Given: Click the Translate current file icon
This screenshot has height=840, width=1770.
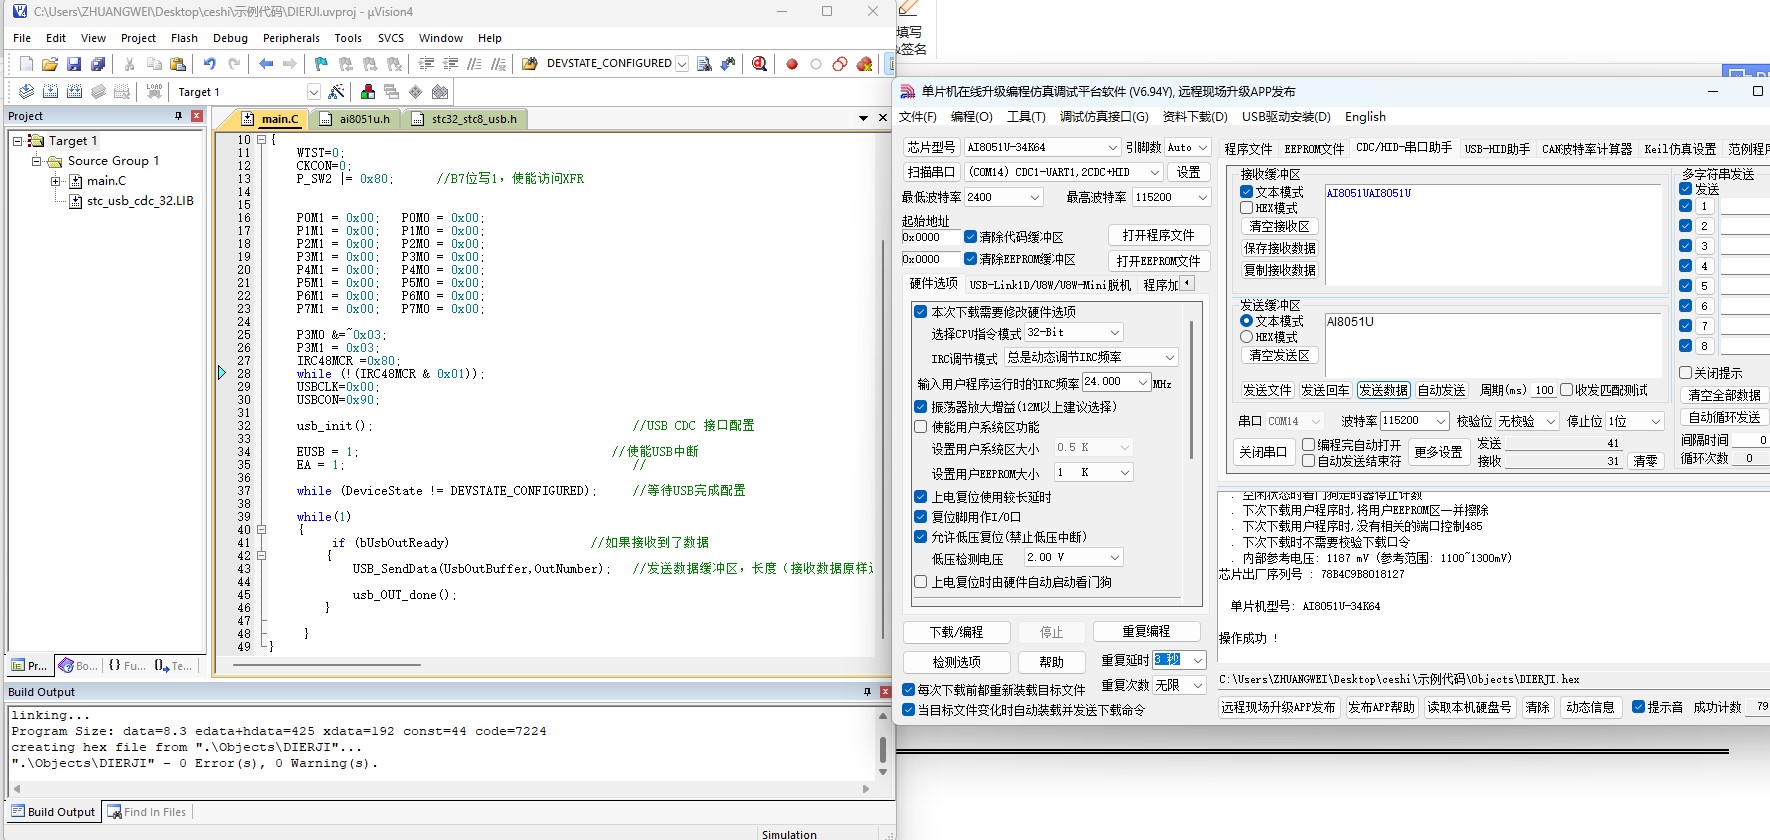Looking at the screenshot, I should [26, 92].
